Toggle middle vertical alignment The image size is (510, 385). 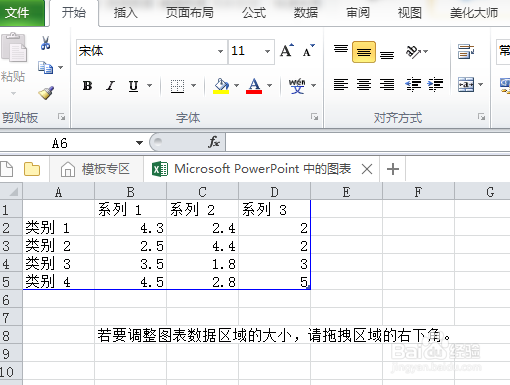[364, 52]
